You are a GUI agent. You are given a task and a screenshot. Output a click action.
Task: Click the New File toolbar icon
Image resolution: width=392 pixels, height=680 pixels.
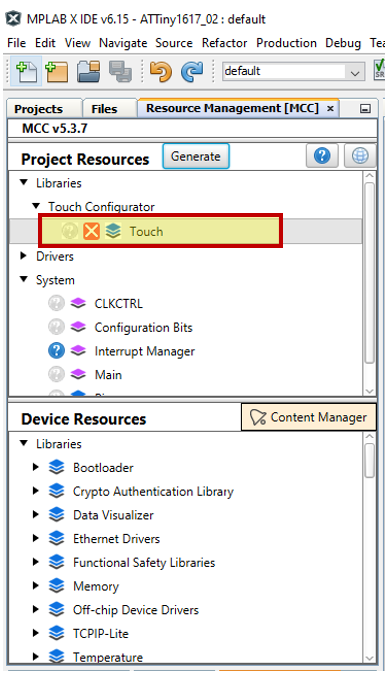pos(27,72)
